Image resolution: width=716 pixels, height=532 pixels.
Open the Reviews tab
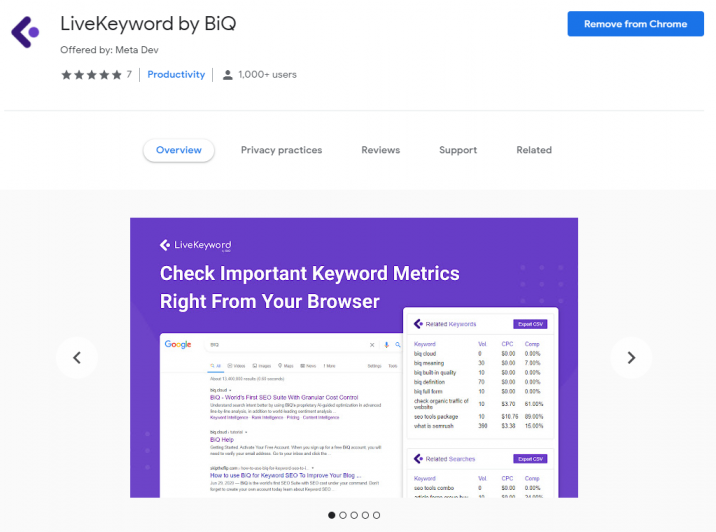click(380, 150)
